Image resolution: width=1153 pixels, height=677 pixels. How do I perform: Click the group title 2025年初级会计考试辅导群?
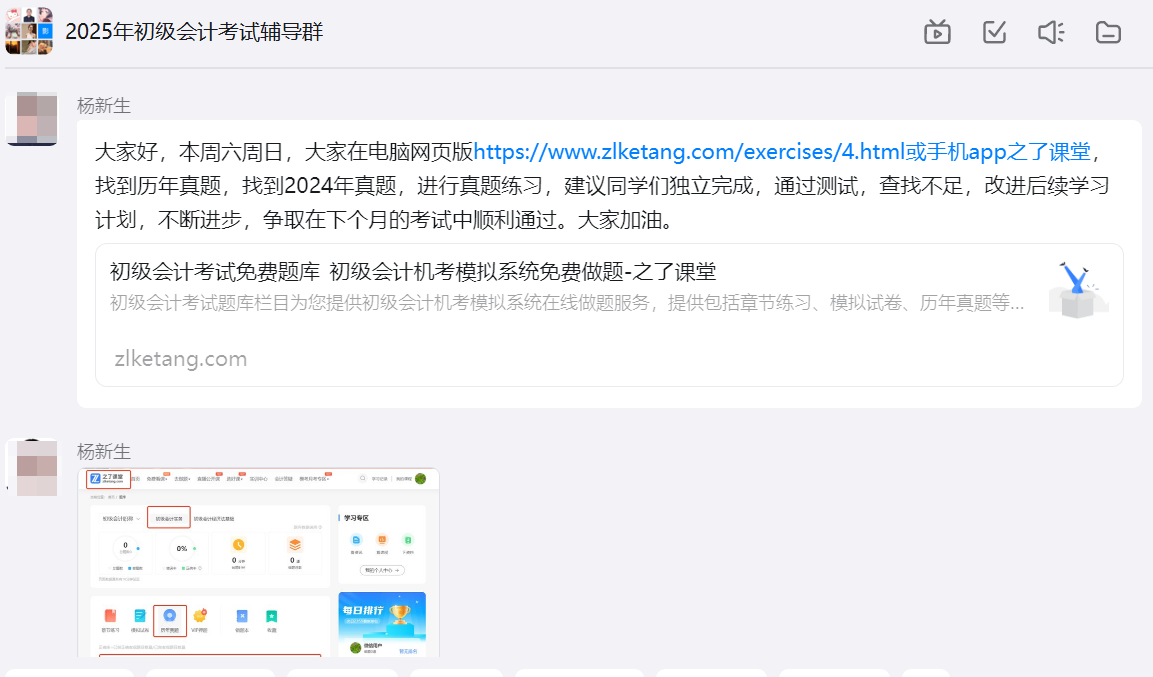194,32
